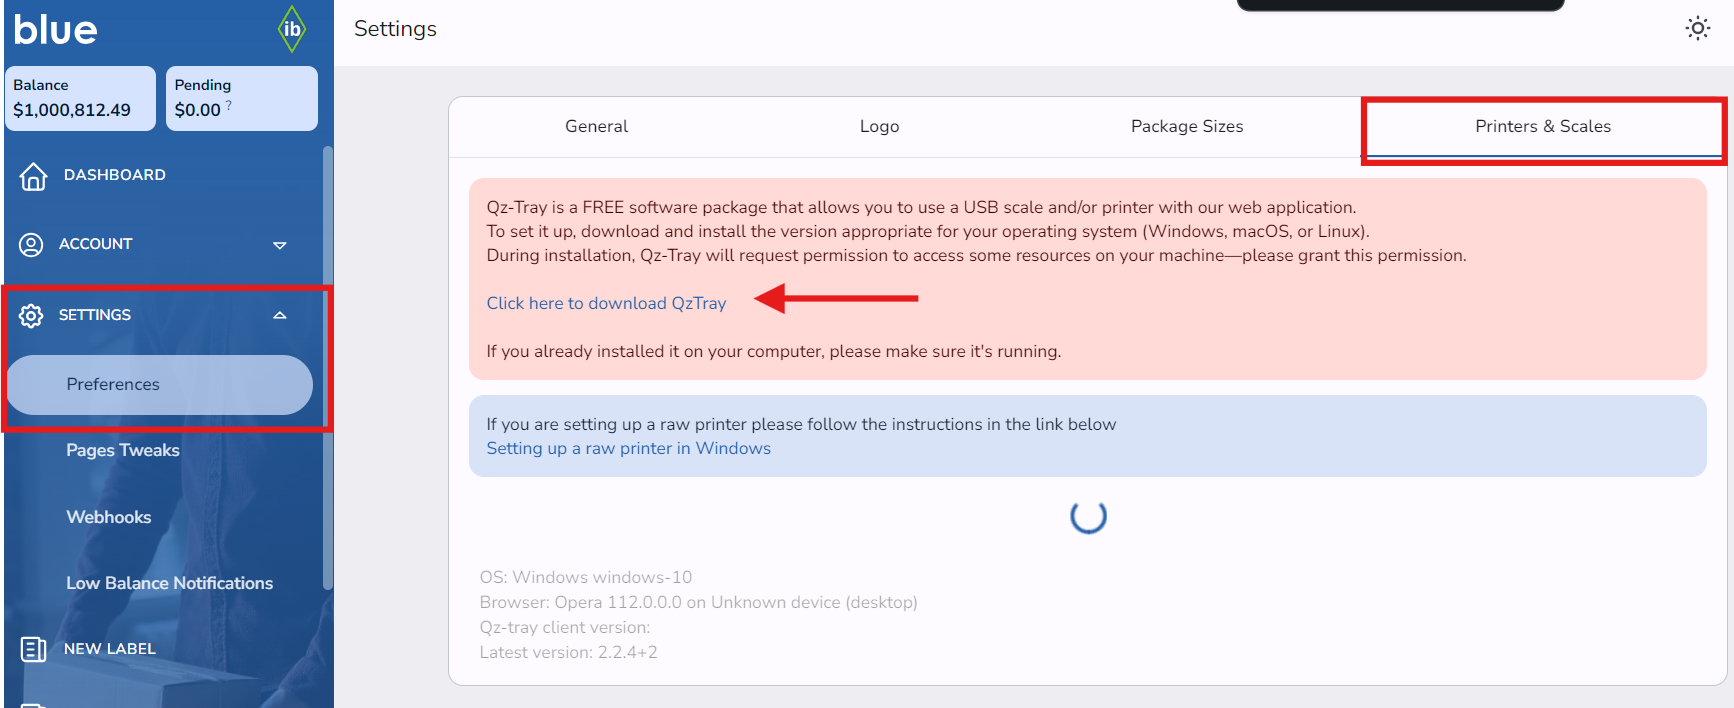Image resolution: width=1734 pixels, height=708 pixels.
Task: Open the Printers & Scales tab
Action: (x=1542, y=127)
